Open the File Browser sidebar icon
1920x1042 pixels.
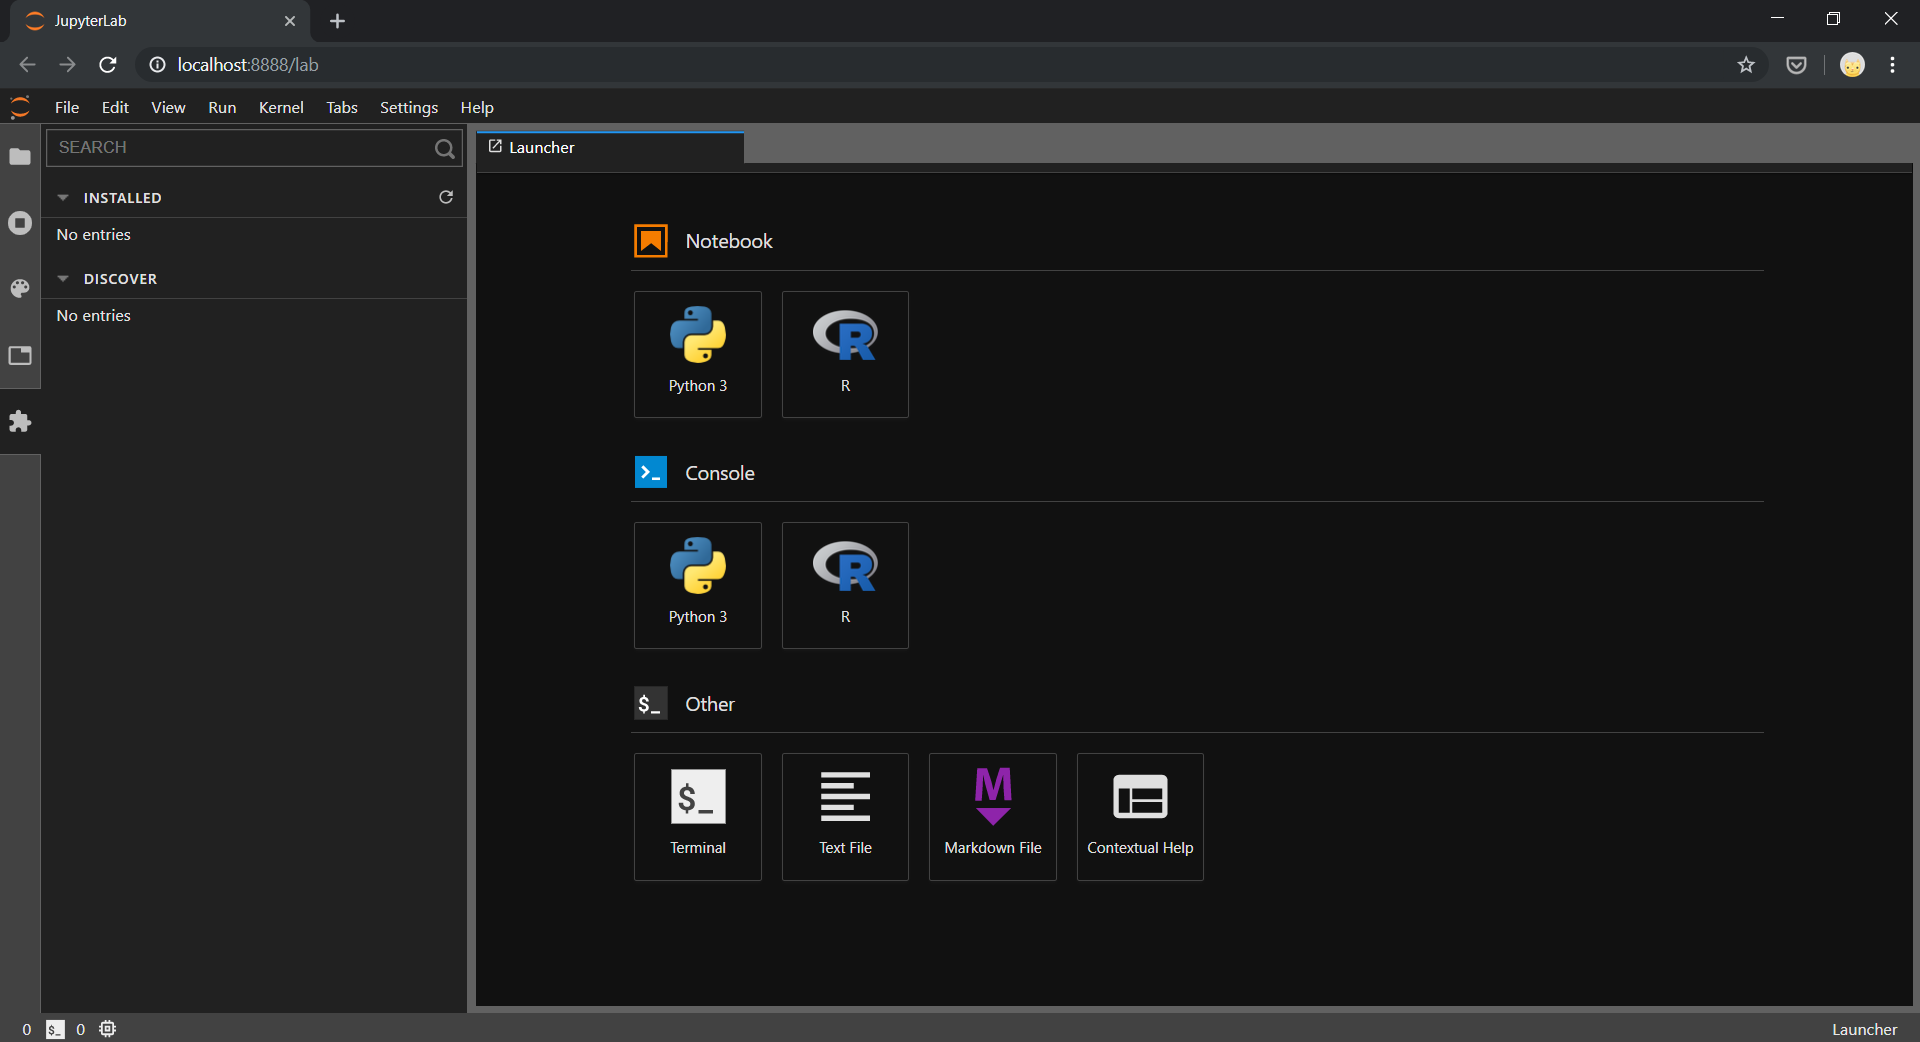(20, 157)
